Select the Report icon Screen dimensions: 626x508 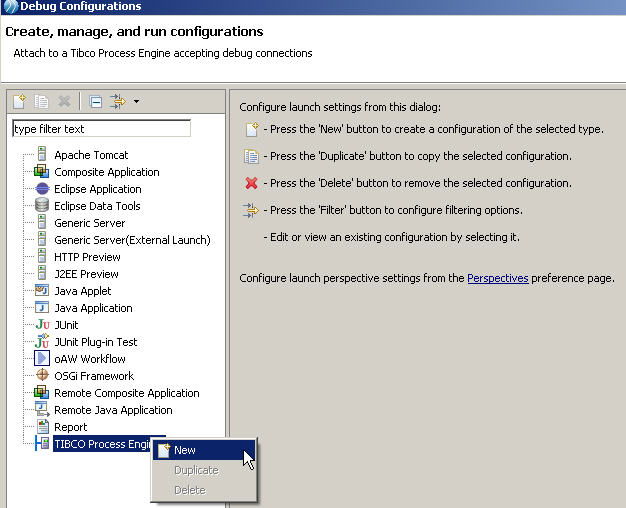click(x=43, y=427)
